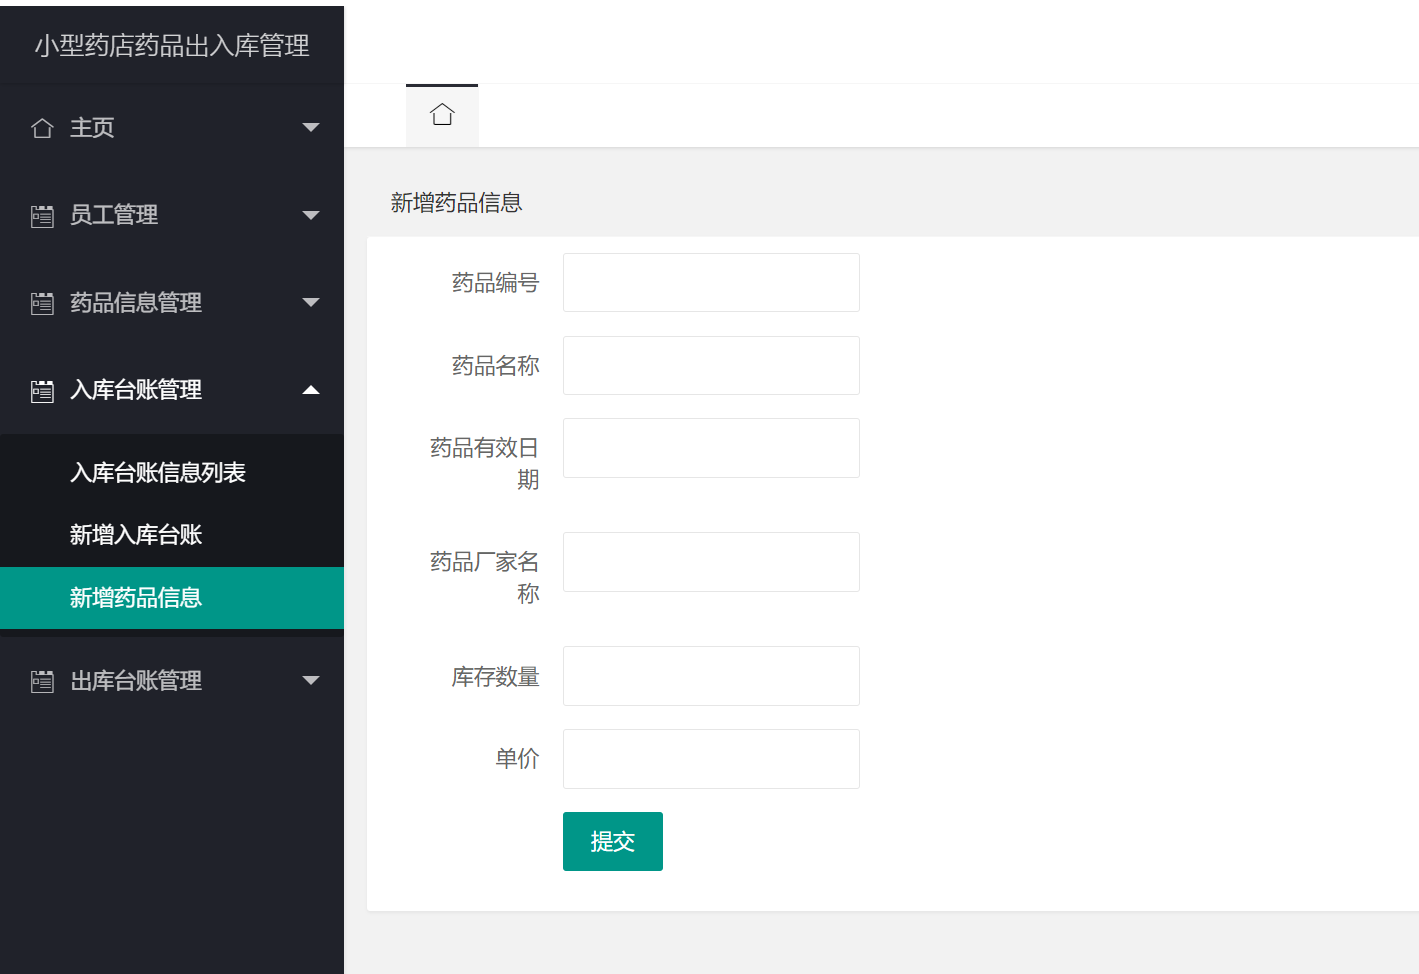Select the highlighted 新增药品信息 entry
Screen dimensions: 1419x974
172,598
